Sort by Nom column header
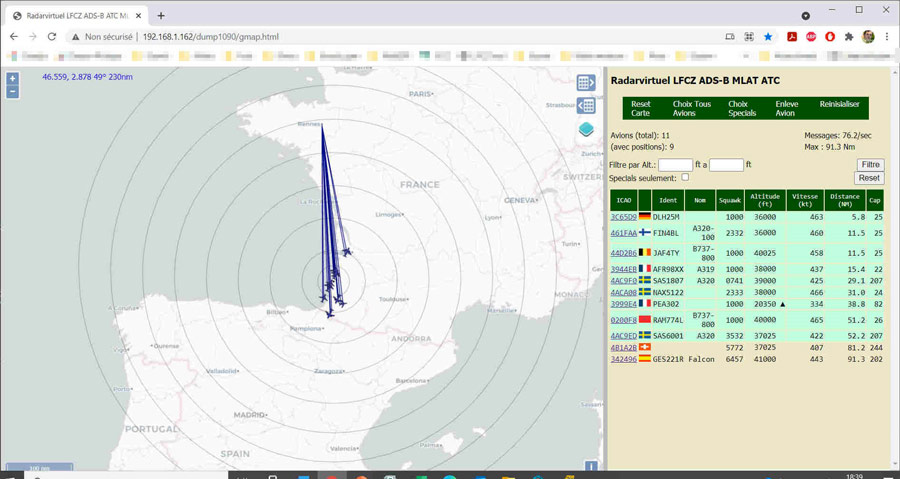The width and height of the screenshot is (900, 479). coord(700,200)
